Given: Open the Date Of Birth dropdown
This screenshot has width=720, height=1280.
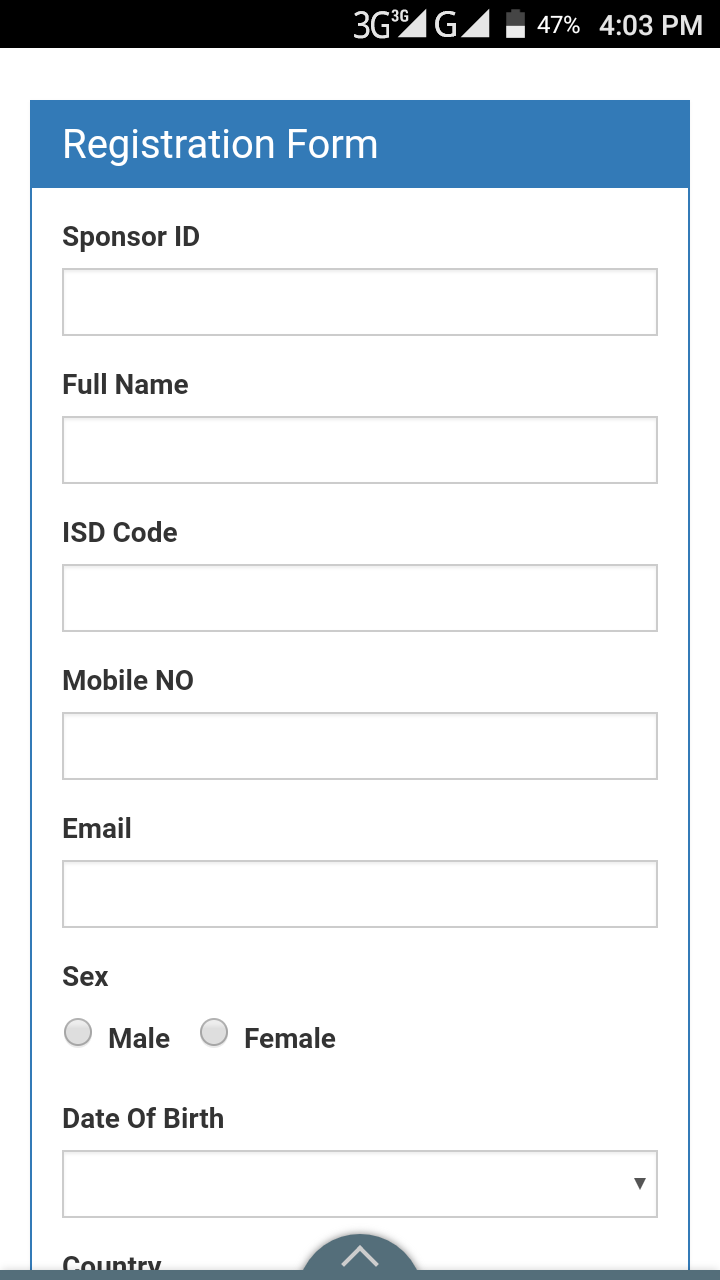Looking at the screenshot, I should [360, 1184].
